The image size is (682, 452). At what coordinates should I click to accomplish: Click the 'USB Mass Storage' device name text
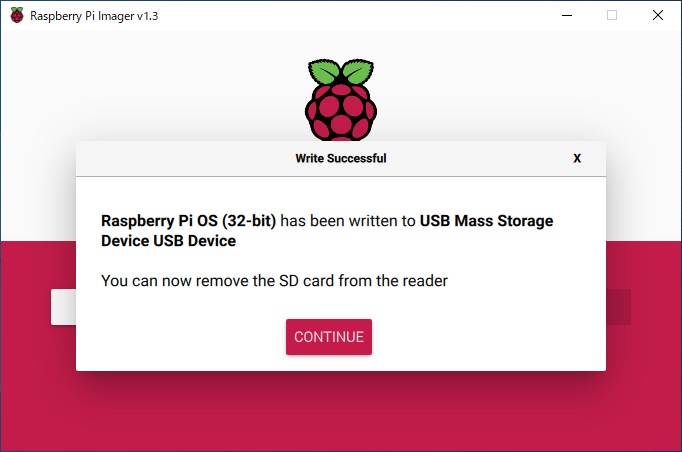[486, 221]
